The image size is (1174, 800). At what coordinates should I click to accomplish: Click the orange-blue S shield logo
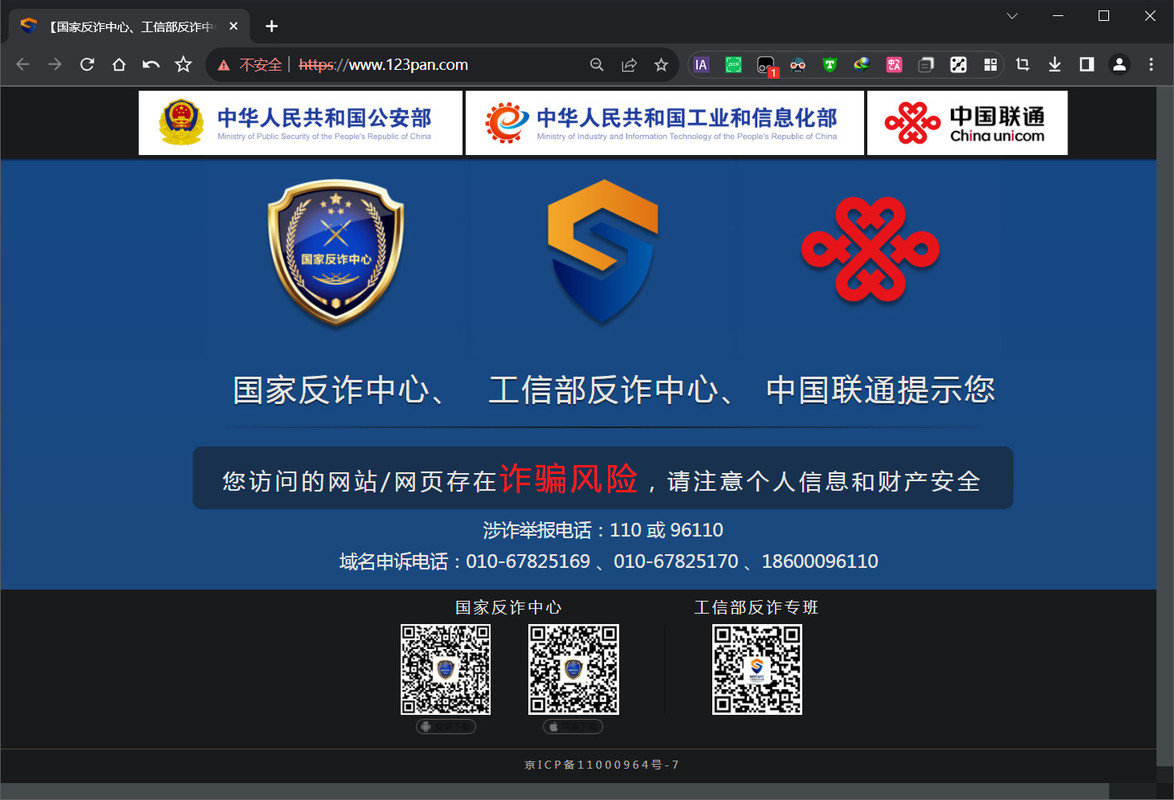click(x=603, y=251)
